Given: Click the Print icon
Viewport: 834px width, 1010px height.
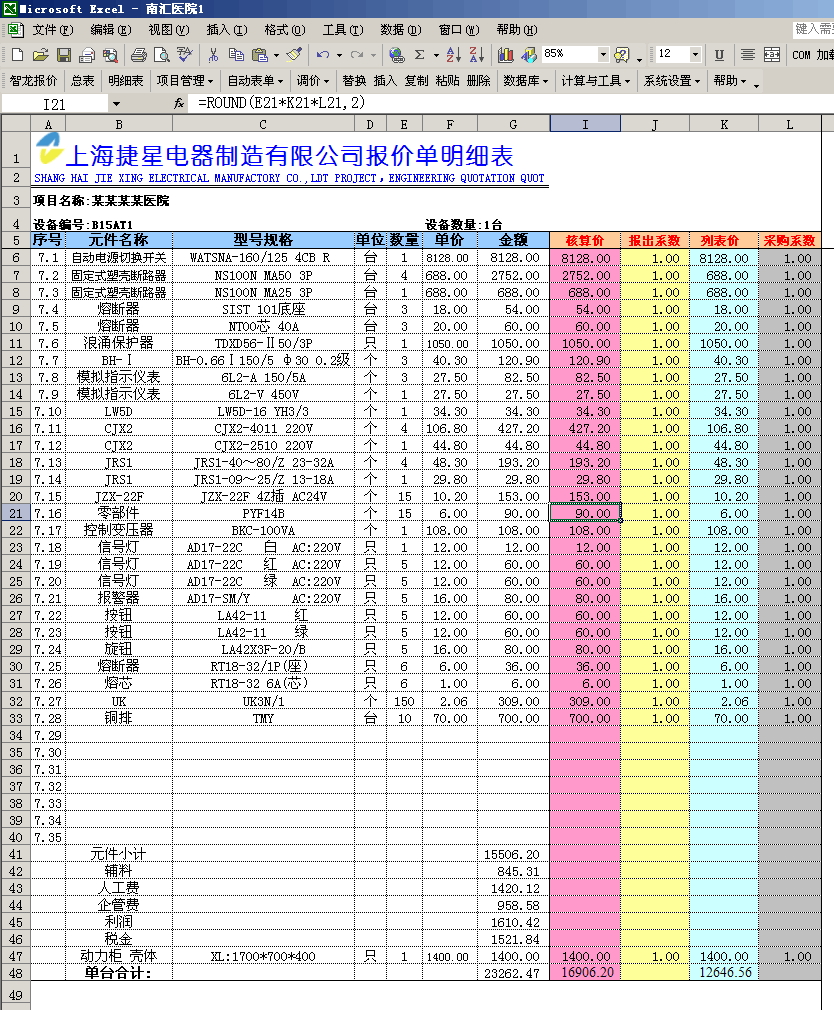Looking at the screenshot, I should 138,55.
